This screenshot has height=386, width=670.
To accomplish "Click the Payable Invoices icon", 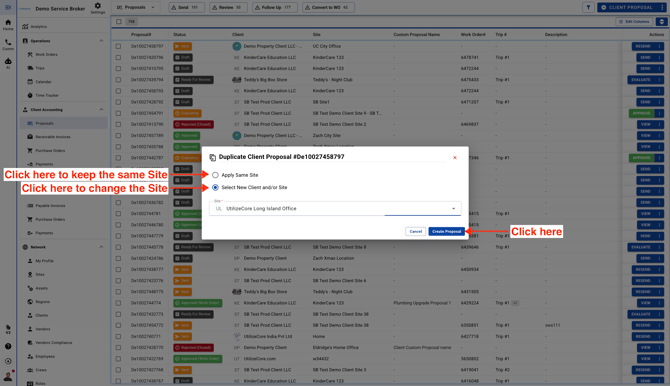I will pos(30,206).
